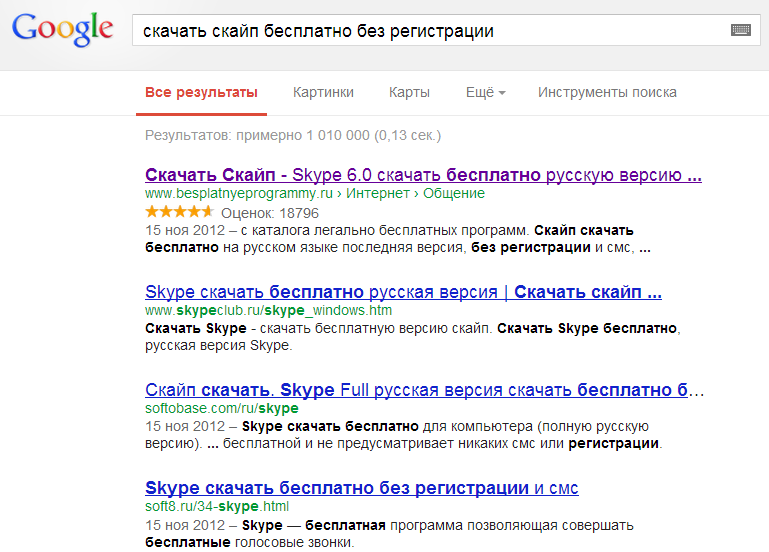This screenshot has width=769, height=552.
Task: Click the snippet русская версия Skype.
Action: click(x=218, y=346)
